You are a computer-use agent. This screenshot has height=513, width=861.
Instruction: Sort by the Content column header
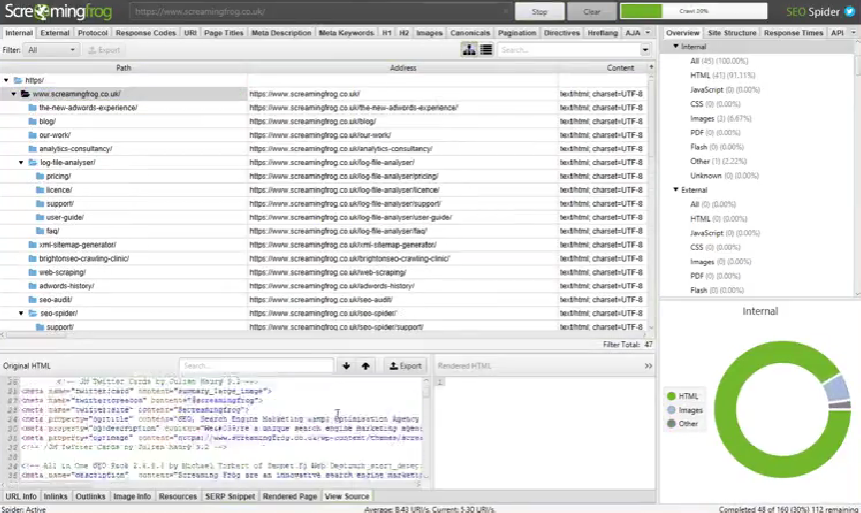620,68
